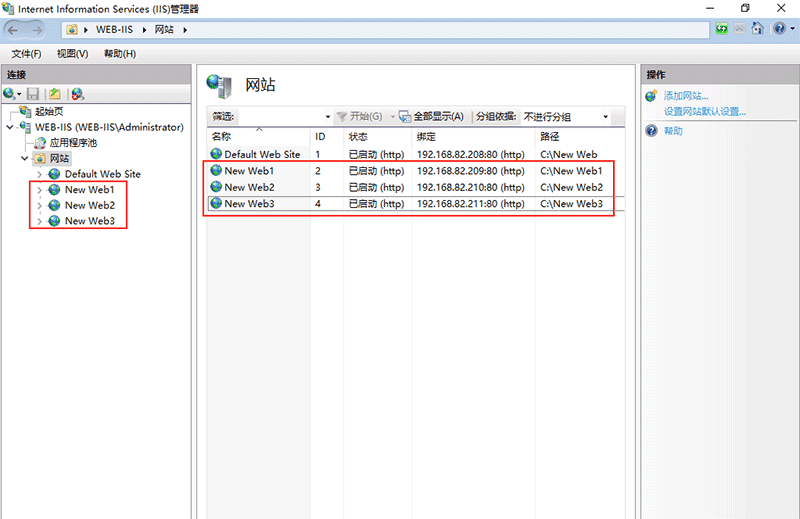This screenshot has height=519, width=800.
Task: Click path C:\New Web3 cell
Action: click(571, 204)
